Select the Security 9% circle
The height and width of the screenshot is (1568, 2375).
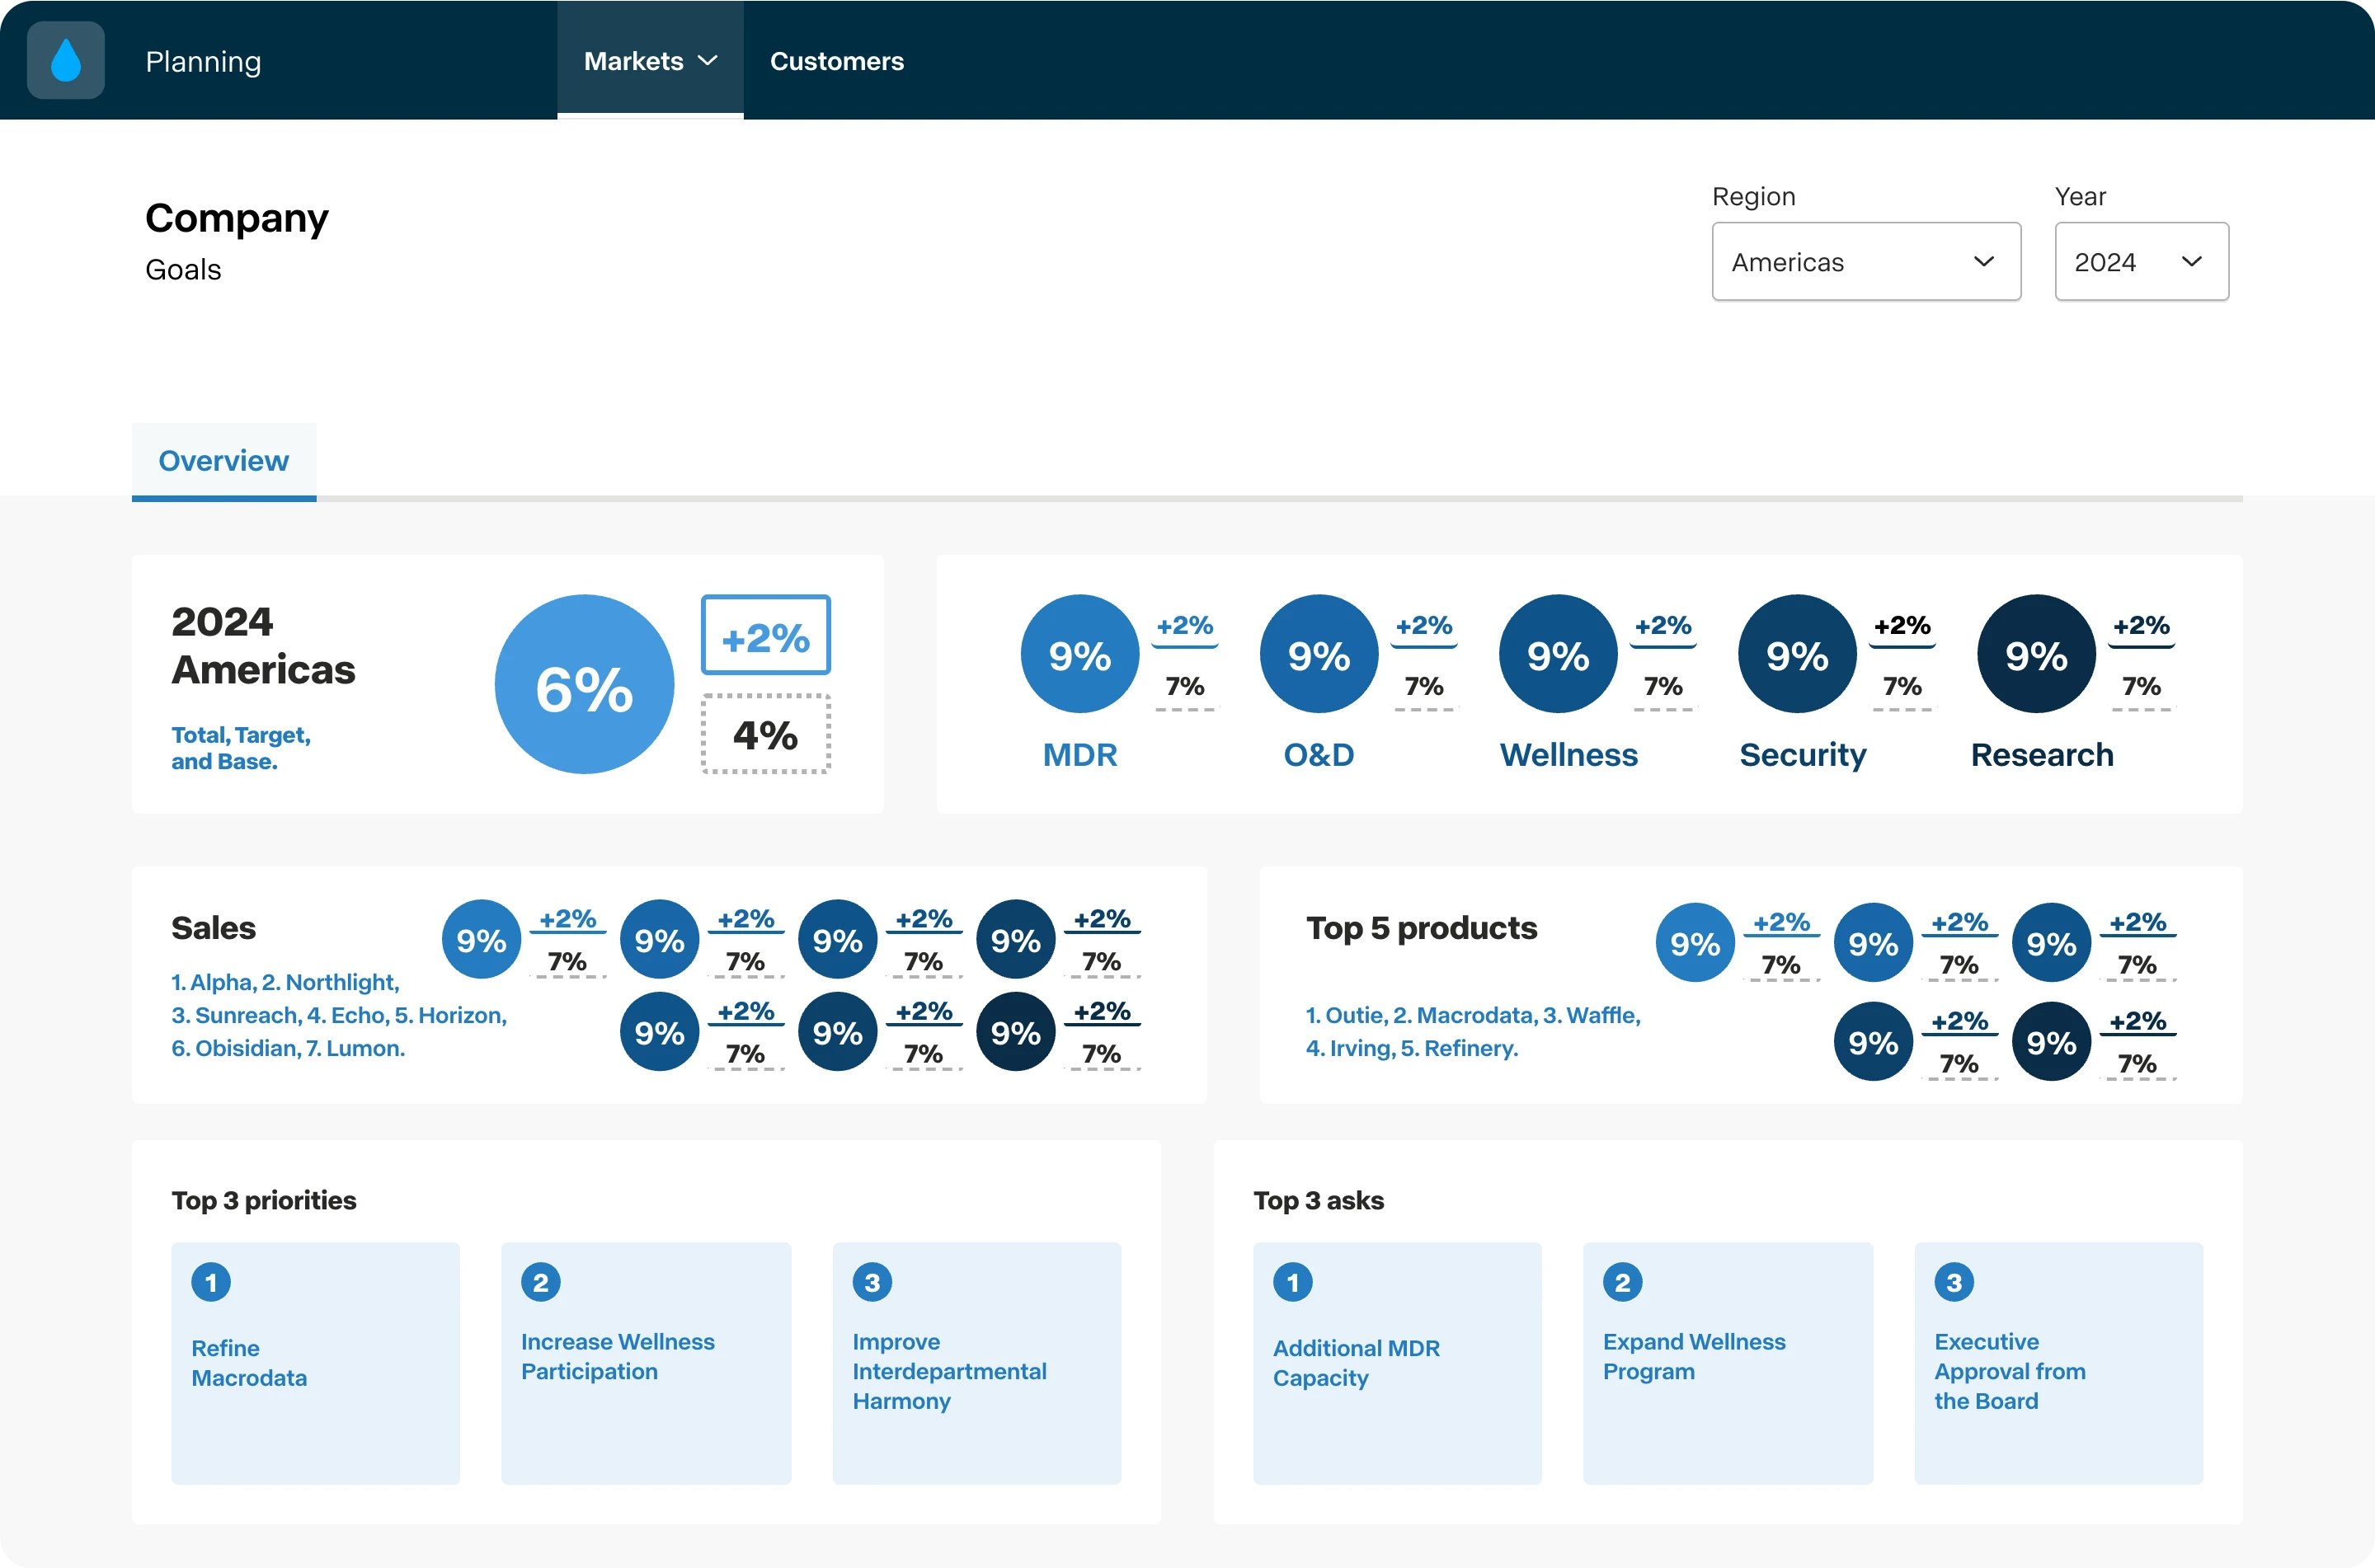click(x=1797, y=654)
